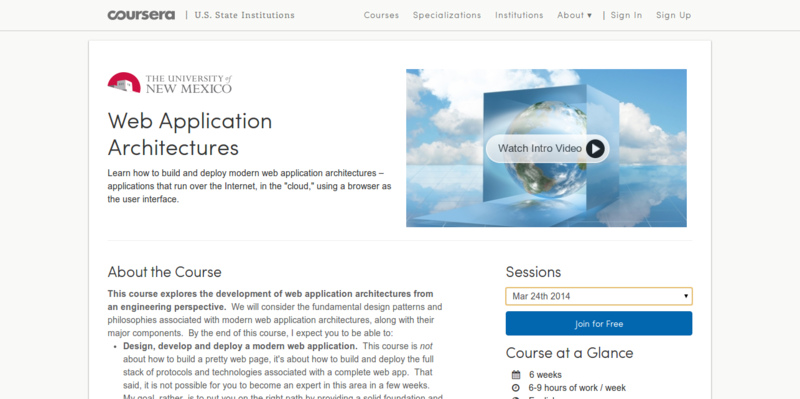Open the Sessions date dropdown

pyautogui.click(x=599, y=296)
